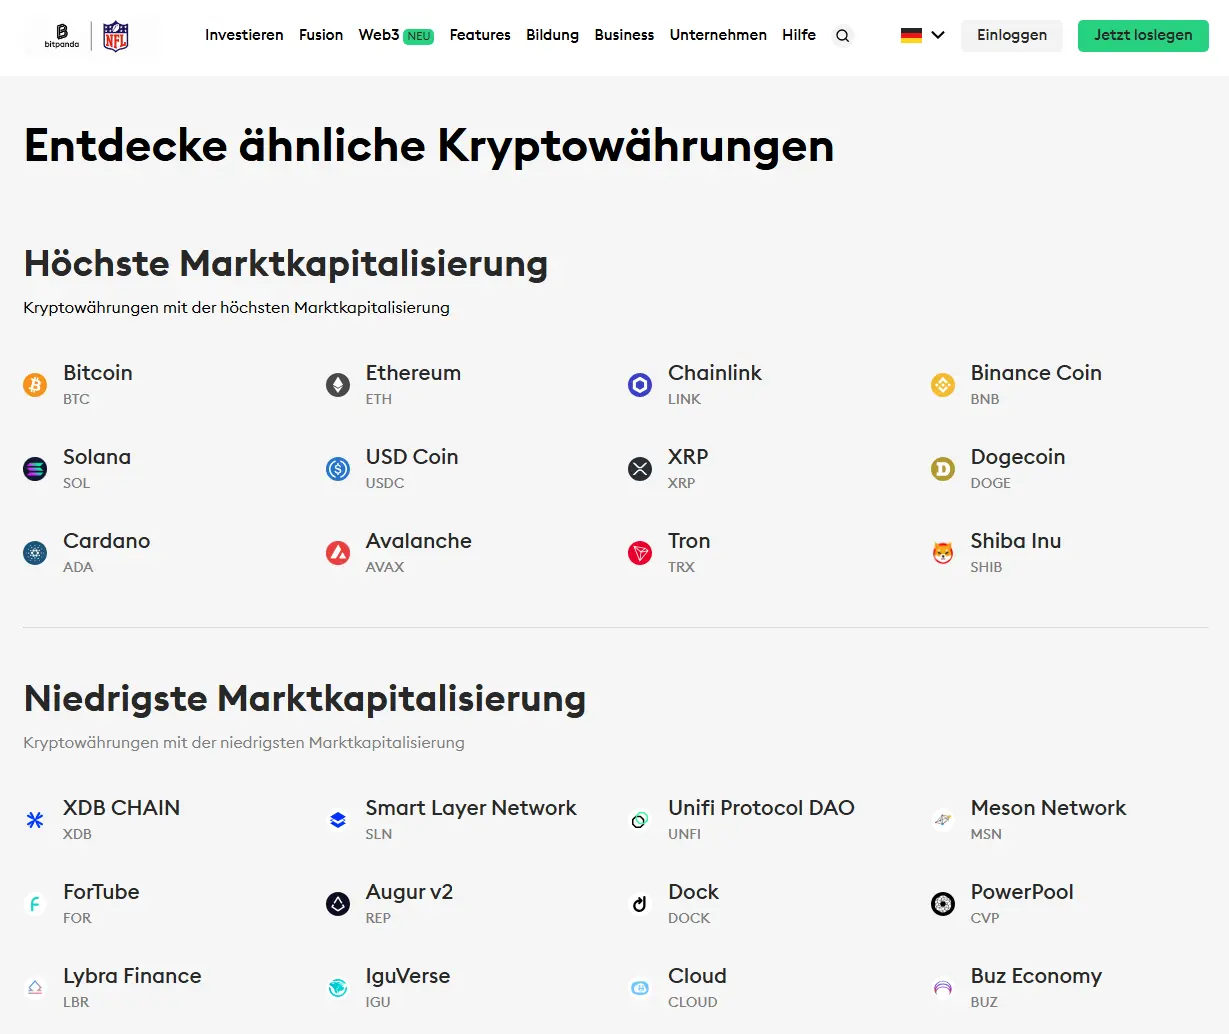Open the Unifi Protocol DAO name link

(761, 808)
